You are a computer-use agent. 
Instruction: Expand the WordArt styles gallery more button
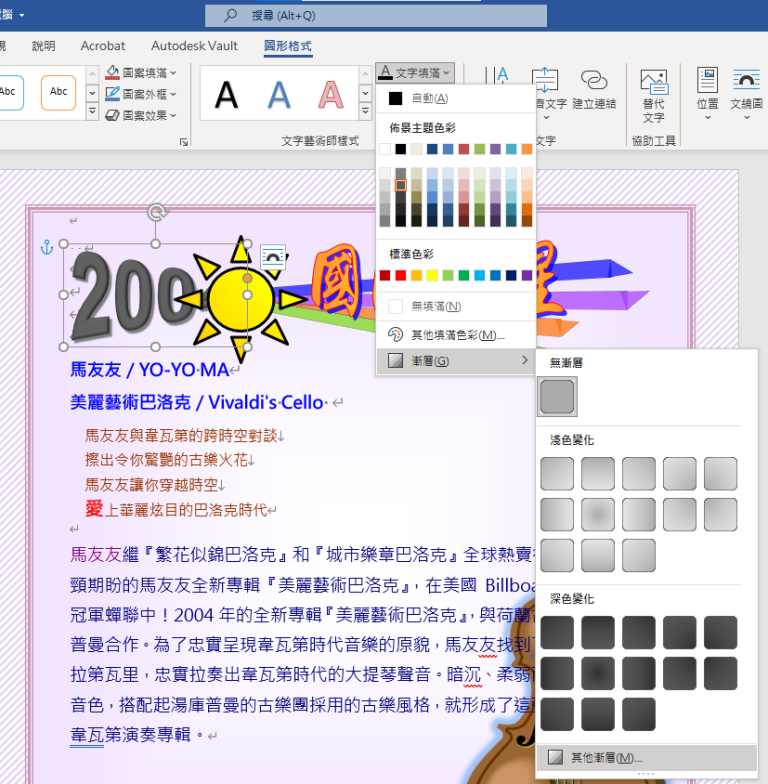pyautogui.click(x=366, y=112)
